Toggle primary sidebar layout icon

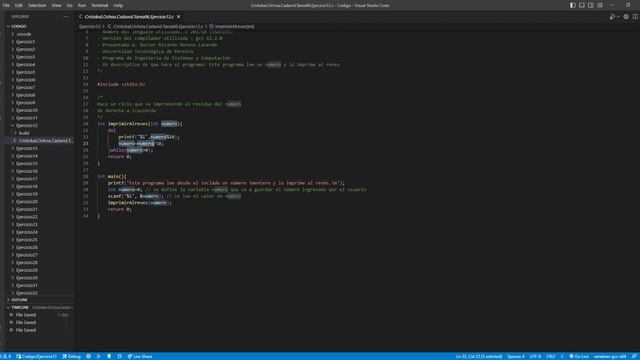(573, 5)
